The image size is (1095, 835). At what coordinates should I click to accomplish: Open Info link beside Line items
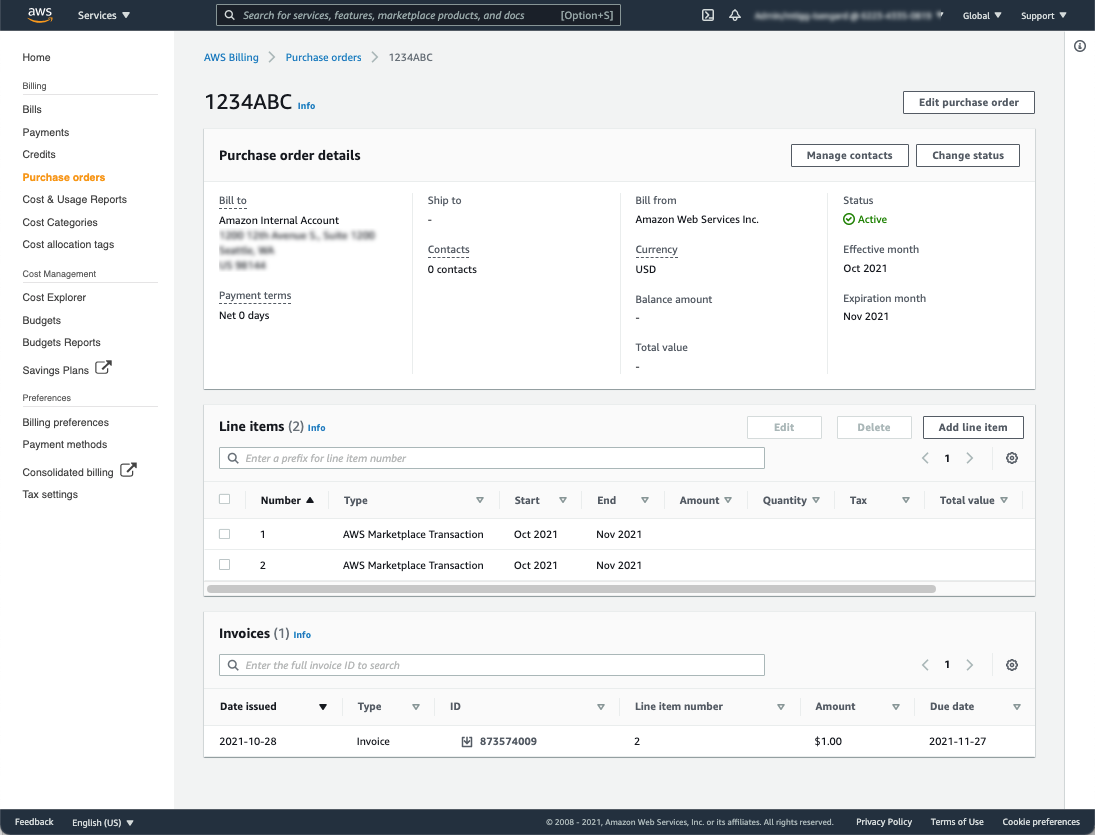(316, 427)
